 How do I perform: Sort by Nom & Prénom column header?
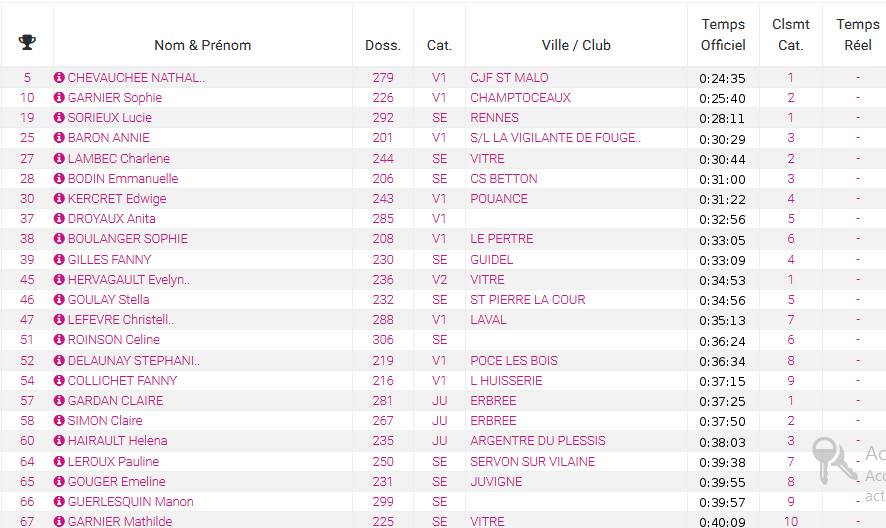point(202,45)
